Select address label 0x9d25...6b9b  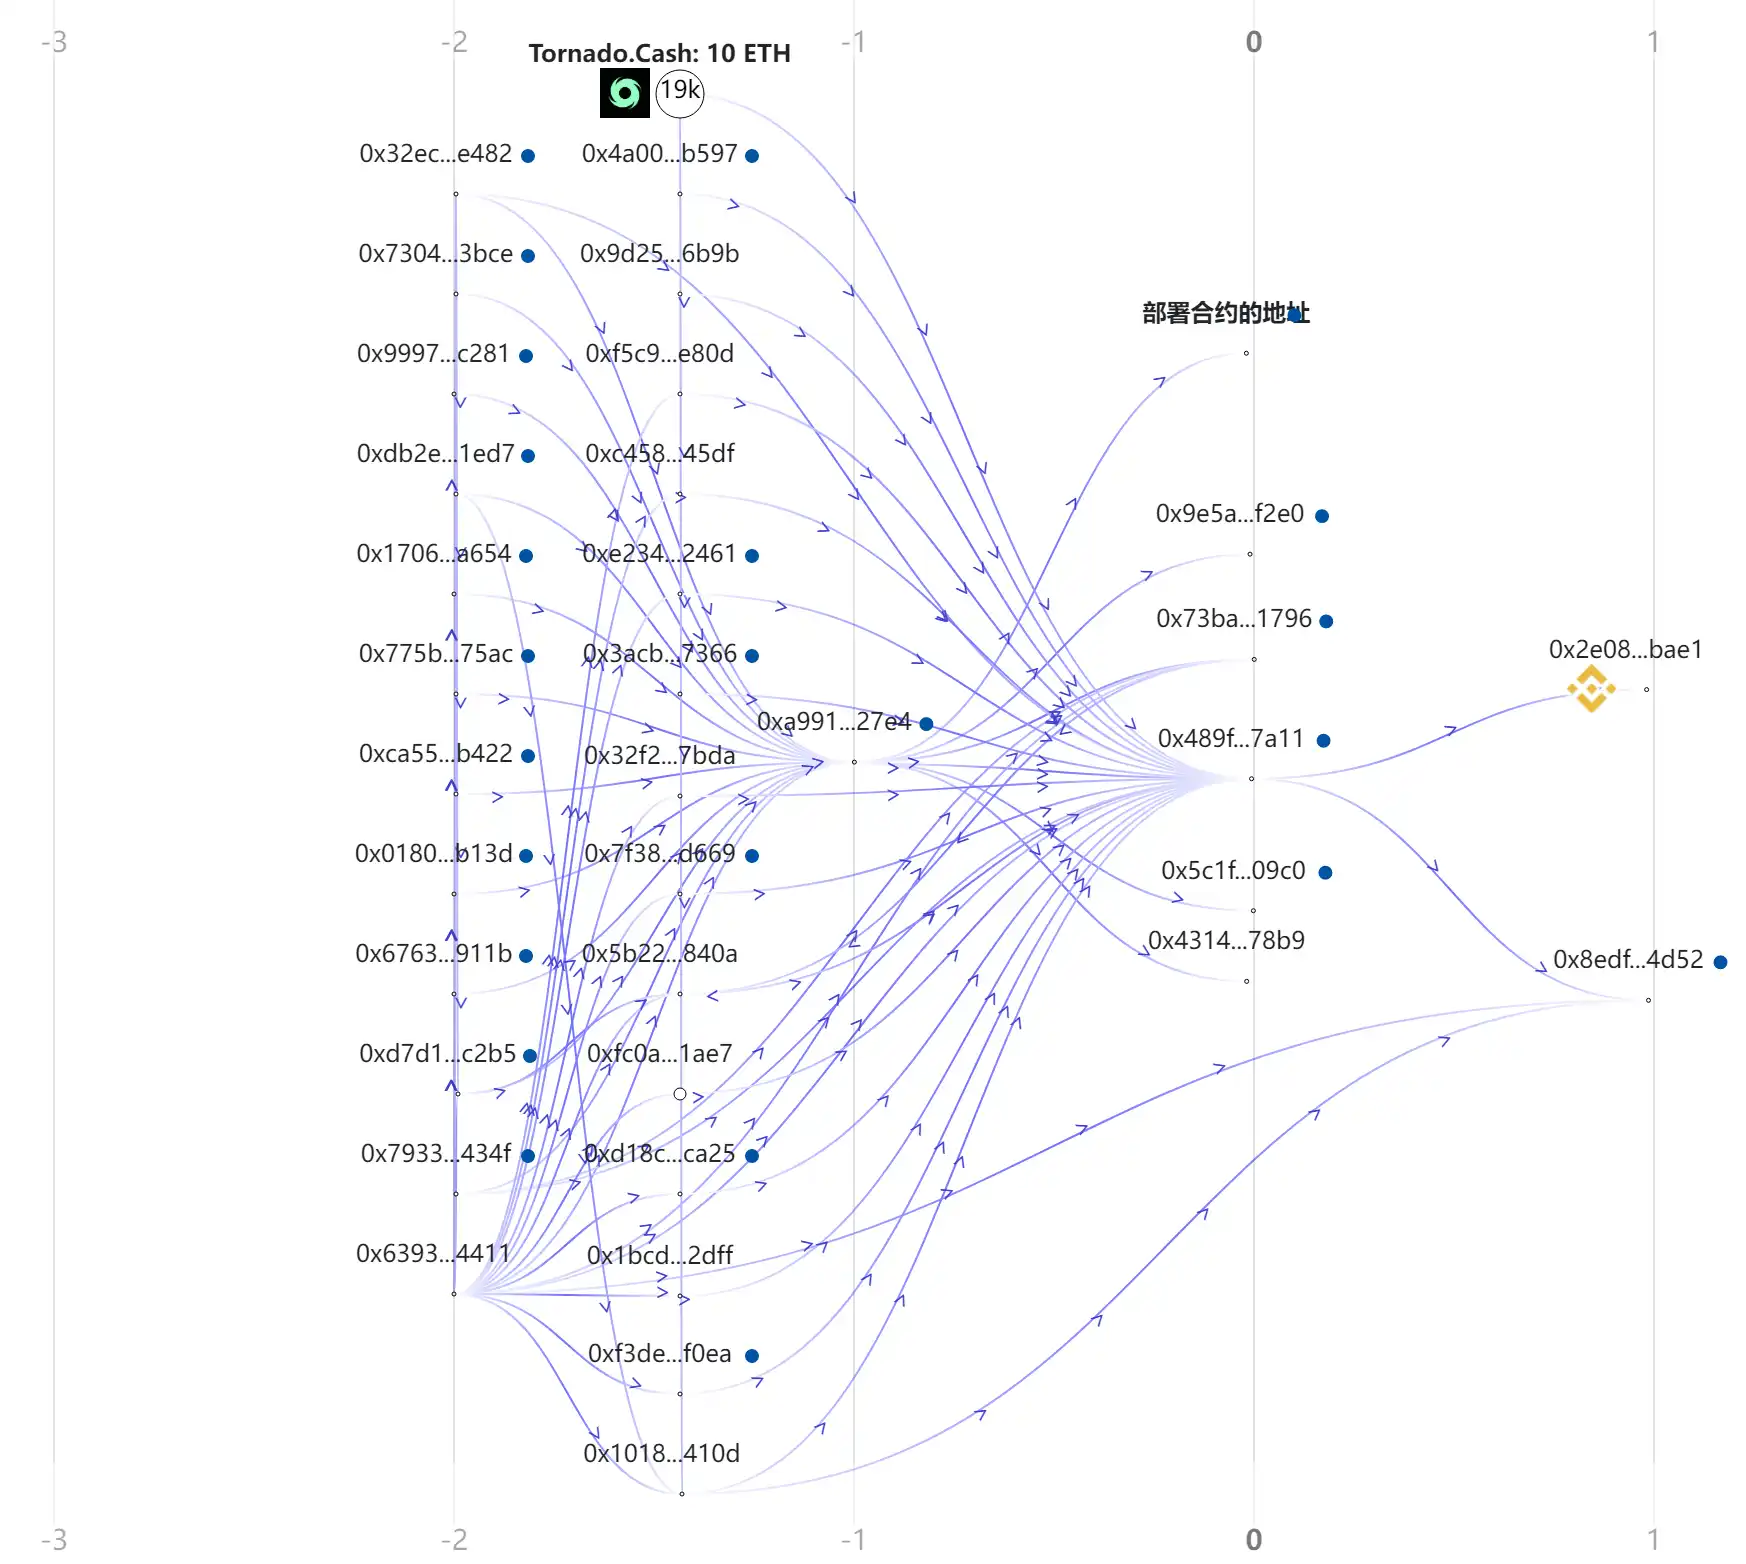[x=659, y=253]
